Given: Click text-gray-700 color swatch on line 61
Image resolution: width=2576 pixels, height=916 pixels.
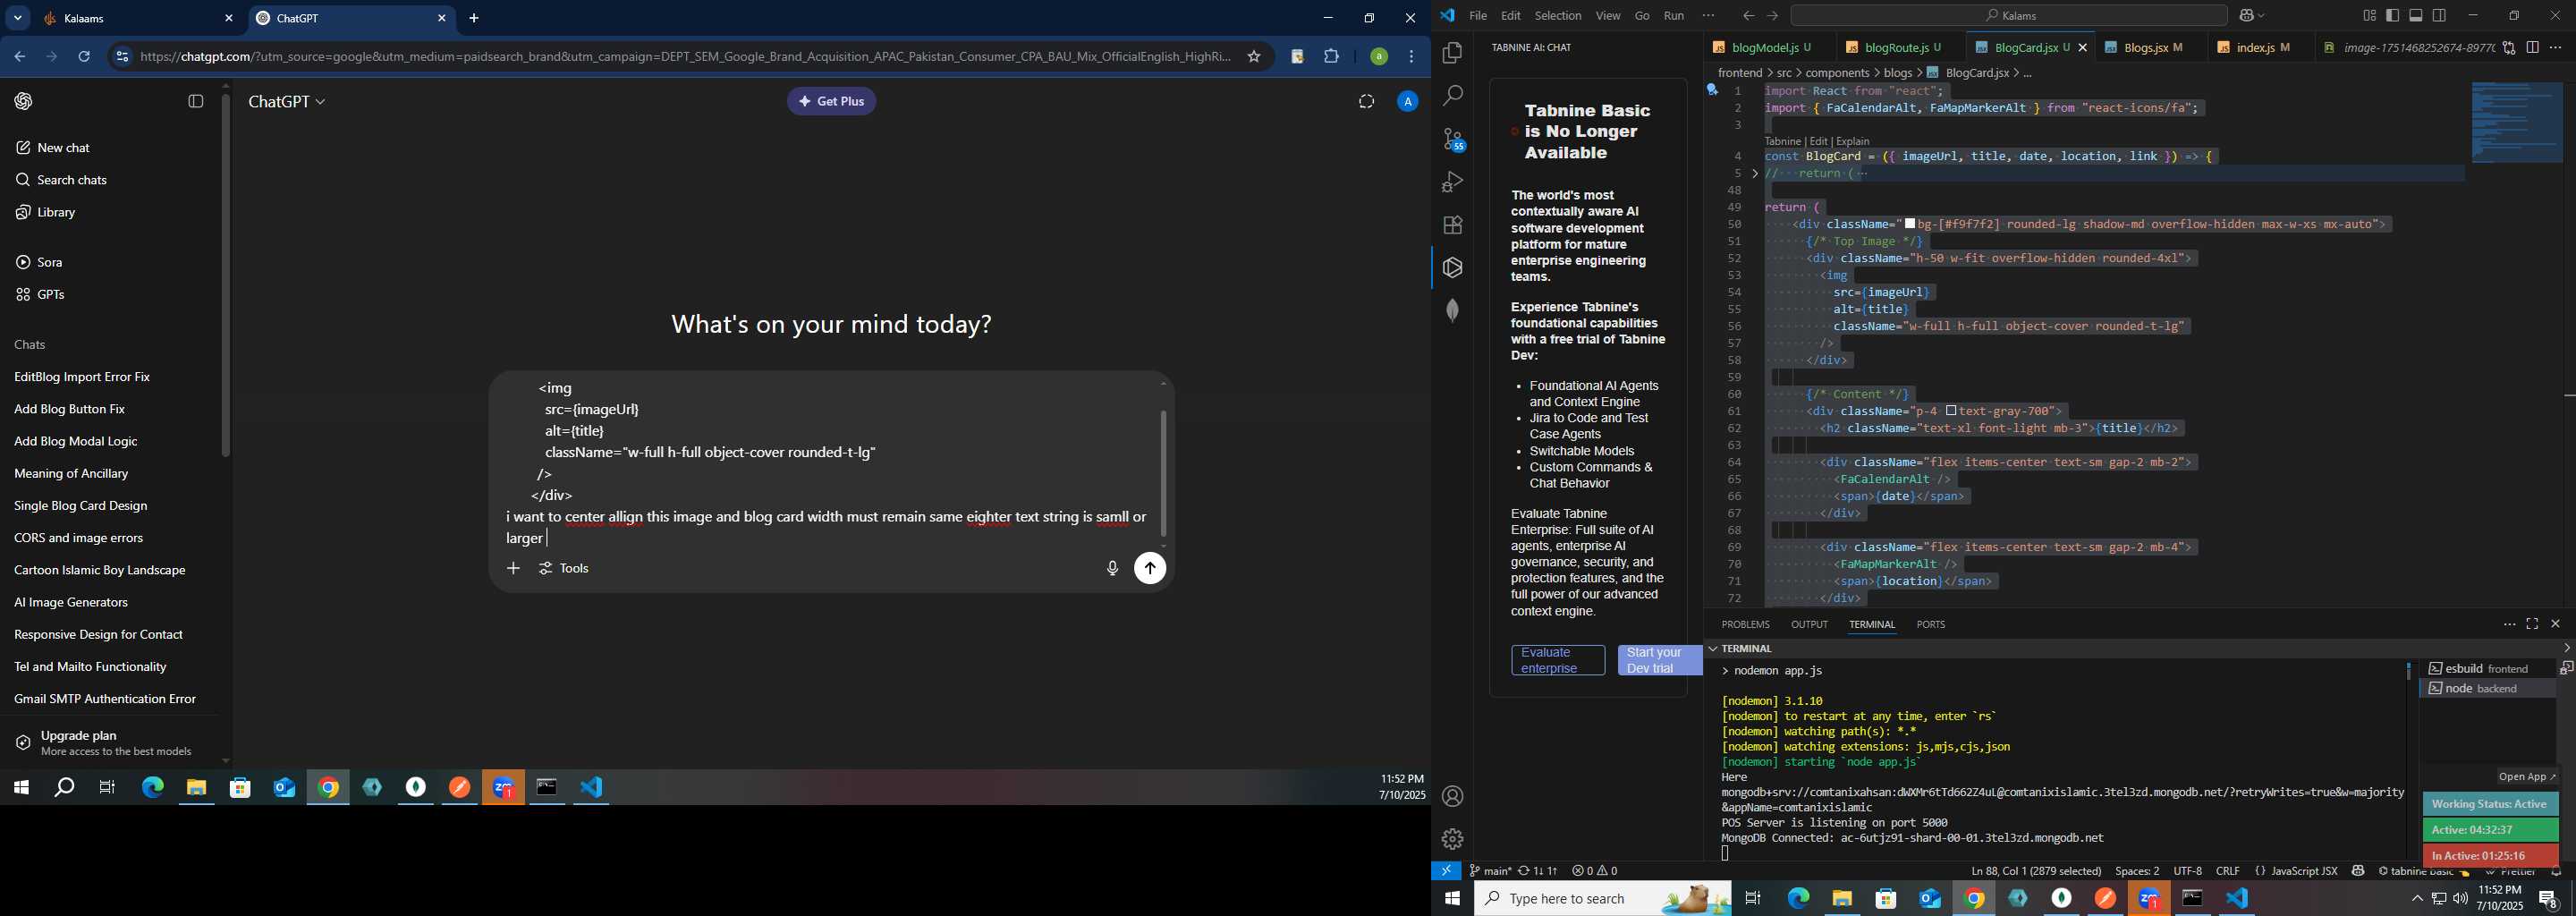Looking at the screenshot, I should 1951,411.
